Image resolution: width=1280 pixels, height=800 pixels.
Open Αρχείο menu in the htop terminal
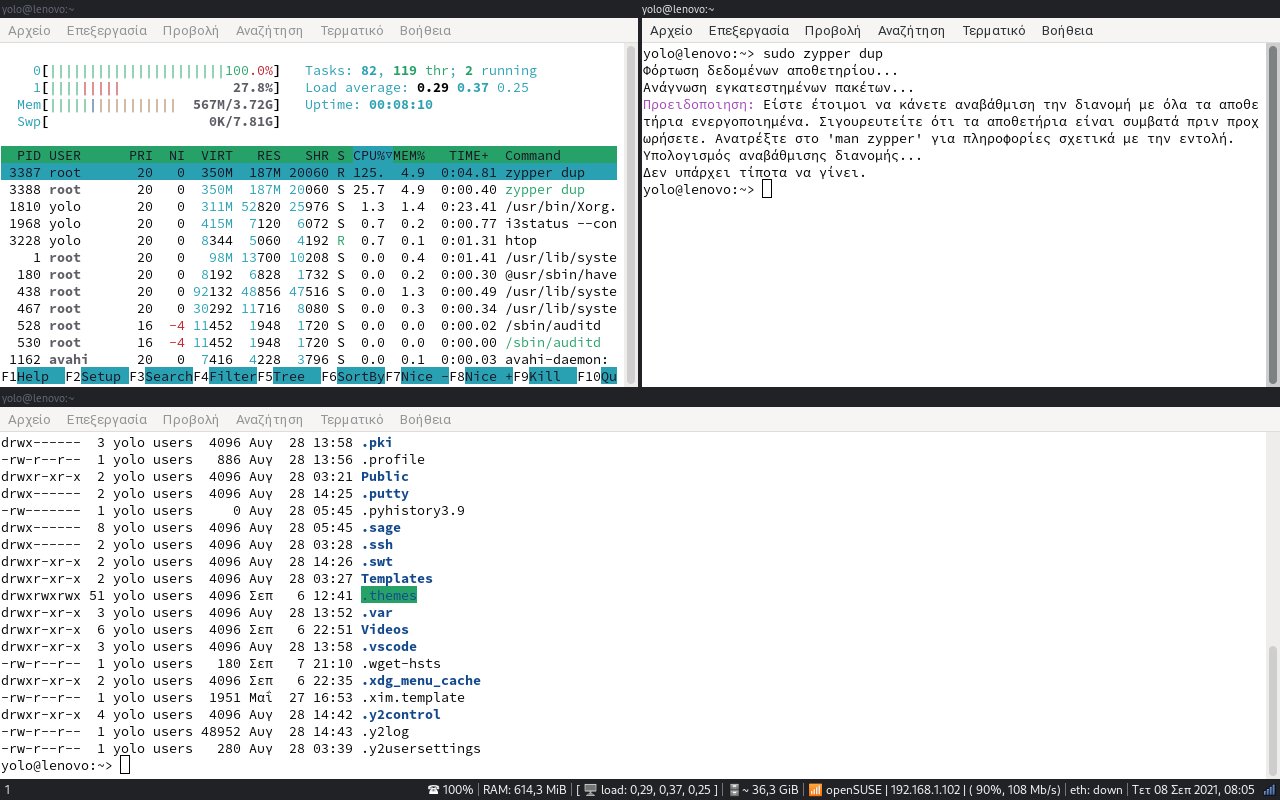tap(28, 30)
